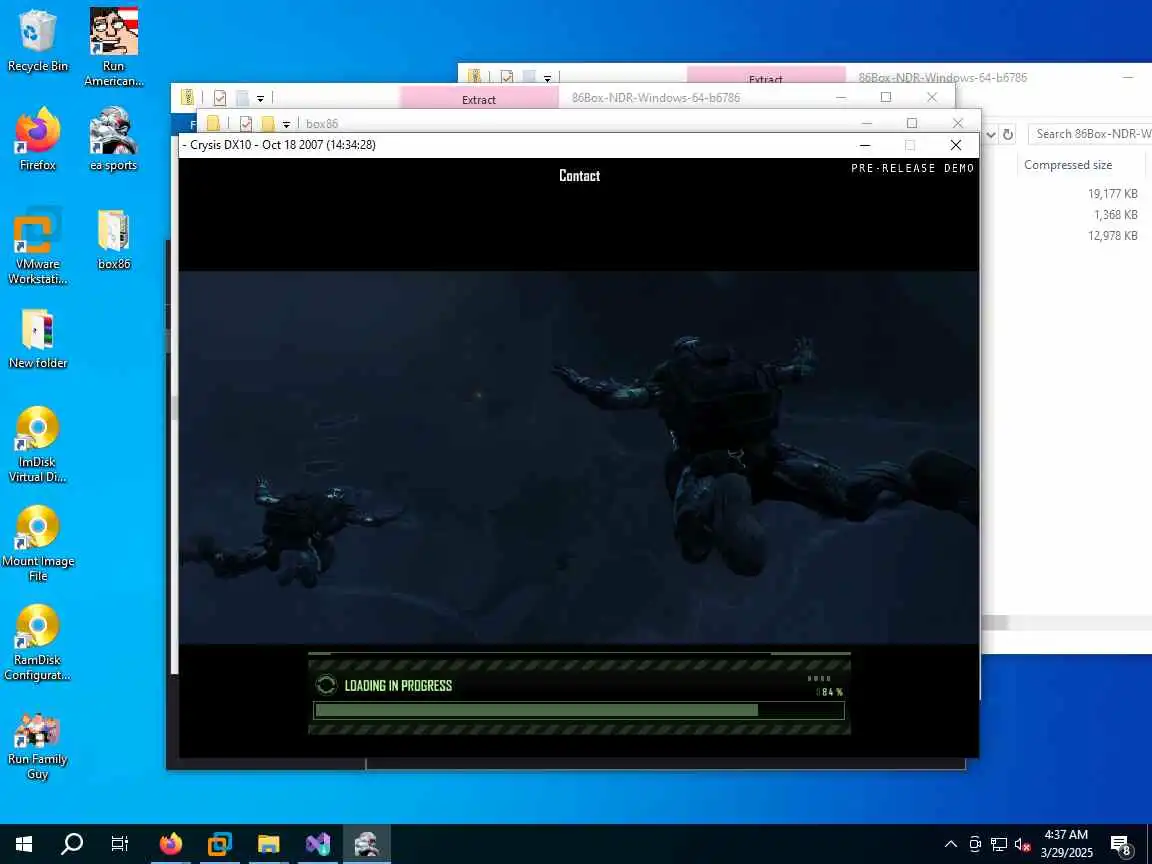The width and height of the screenshot is (1152, 864).
Task: Click the Search 86Box-NDR field
Action: pos(1090,134)
